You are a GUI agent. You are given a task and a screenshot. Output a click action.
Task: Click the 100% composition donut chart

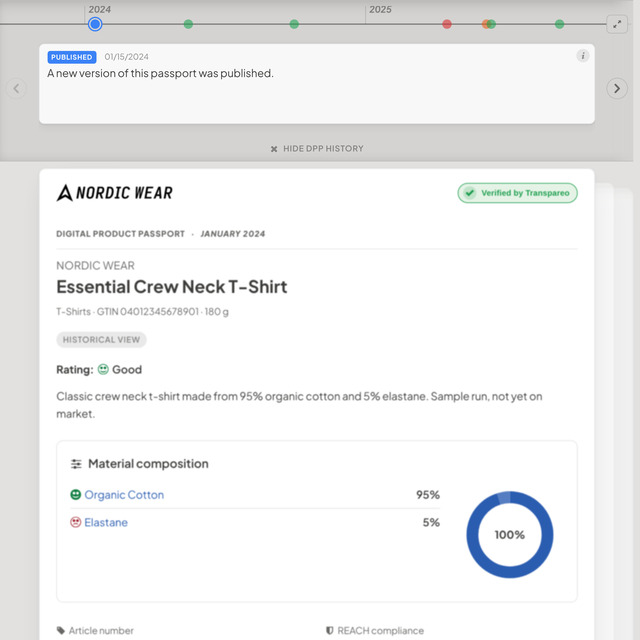pos(510,534)
